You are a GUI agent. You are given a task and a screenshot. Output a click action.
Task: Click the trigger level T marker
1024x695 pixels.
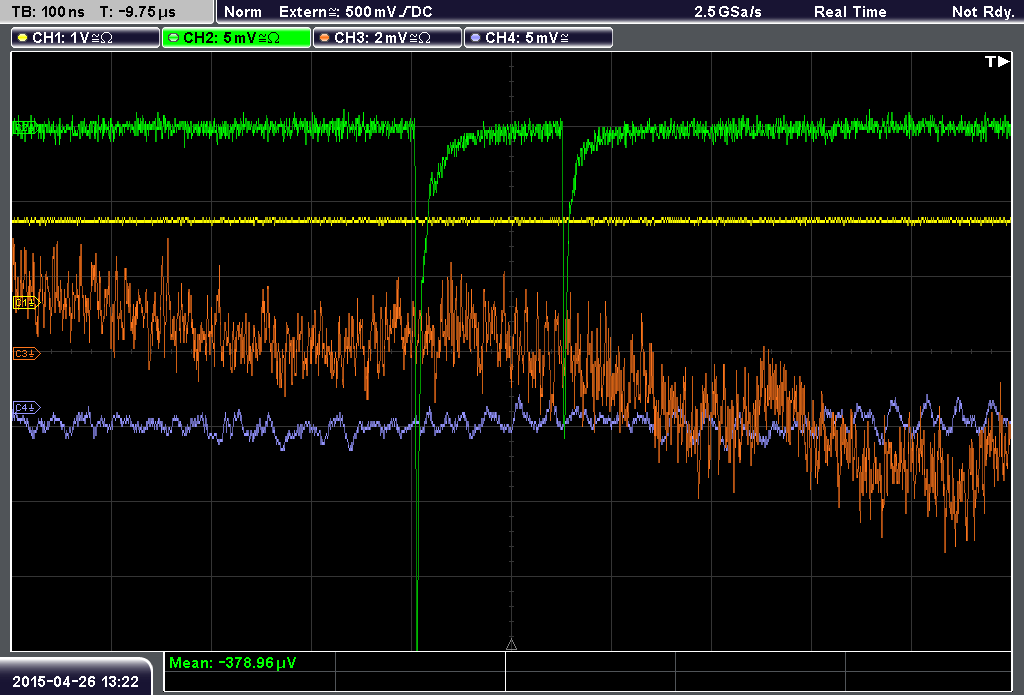pyautogui.click(x=997, y=61)
